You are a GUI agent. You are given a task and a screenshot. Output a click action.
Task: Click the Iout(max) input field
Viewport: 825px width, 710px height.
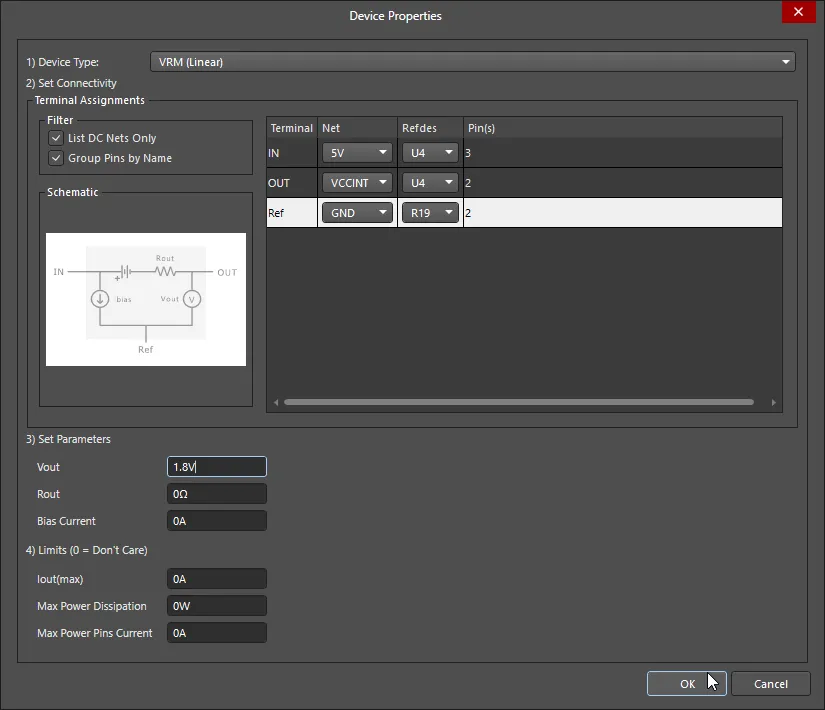217,579
